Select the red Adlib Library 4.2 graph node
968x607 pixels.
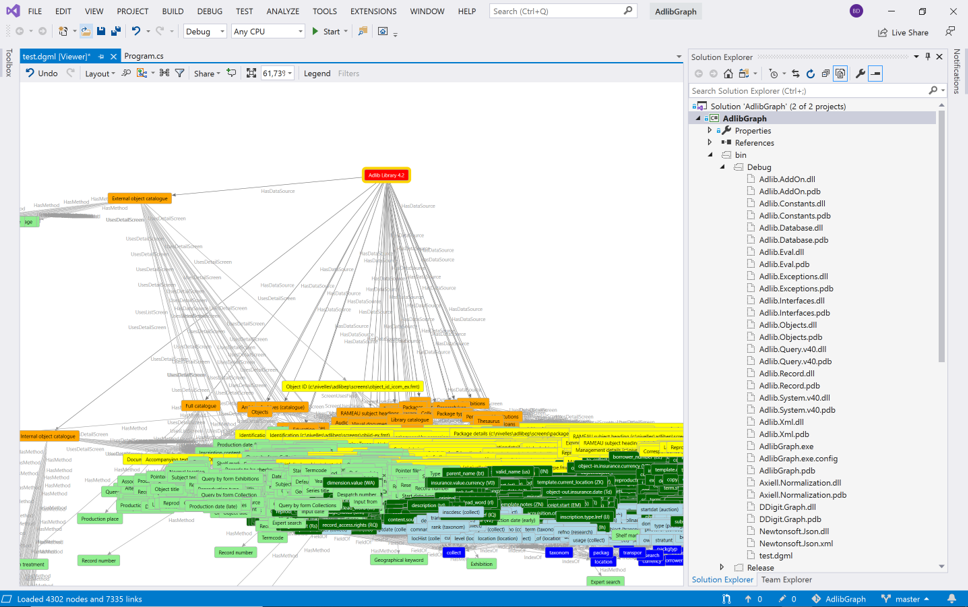[x=386, y=175]
